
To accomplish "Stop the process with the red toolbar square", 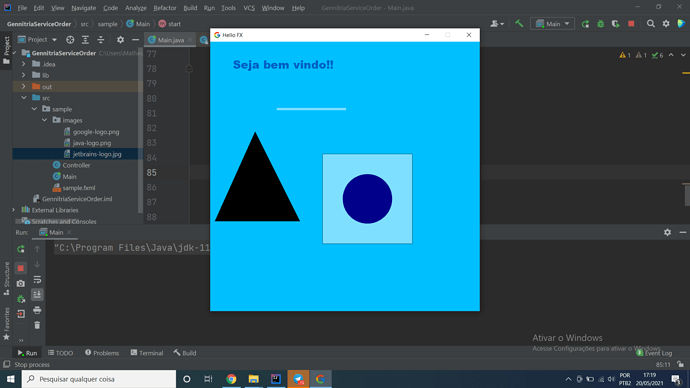I will (x=631, y=24).
